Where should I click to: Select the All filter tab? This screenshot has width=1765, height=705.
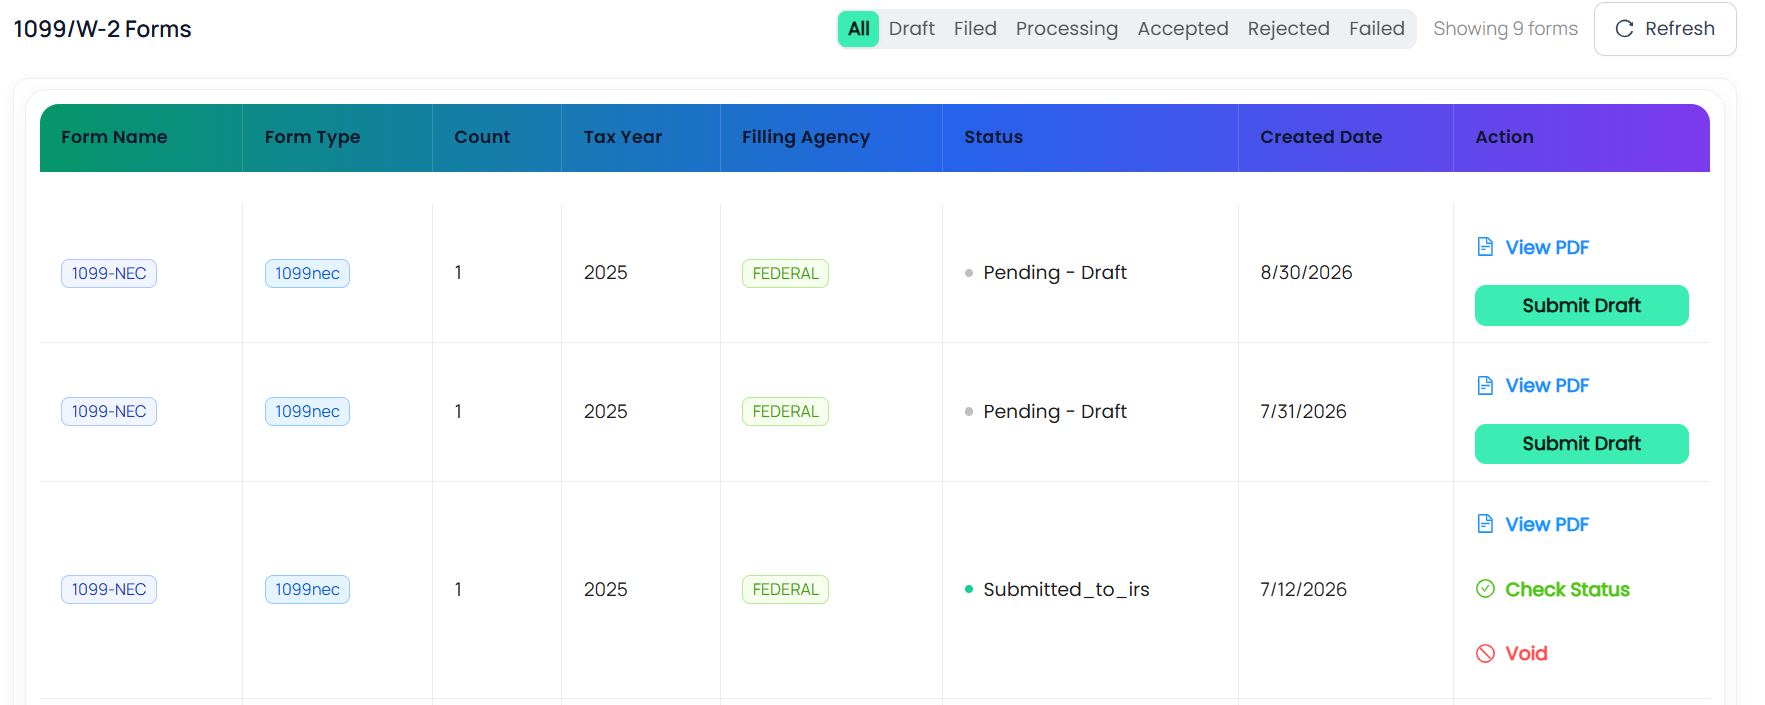pos(859,29)
